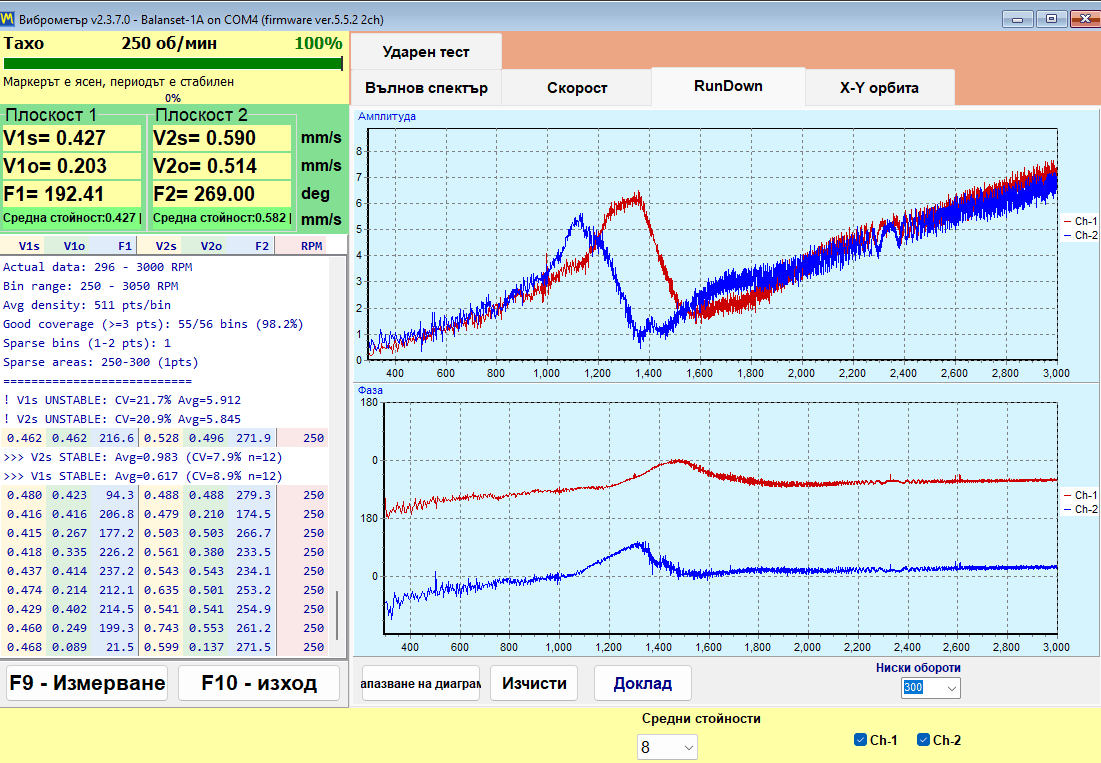Click the Плоскост 2 group heading
The width and height of the screenshot is (1101, 763).
(x=202, y=114)
